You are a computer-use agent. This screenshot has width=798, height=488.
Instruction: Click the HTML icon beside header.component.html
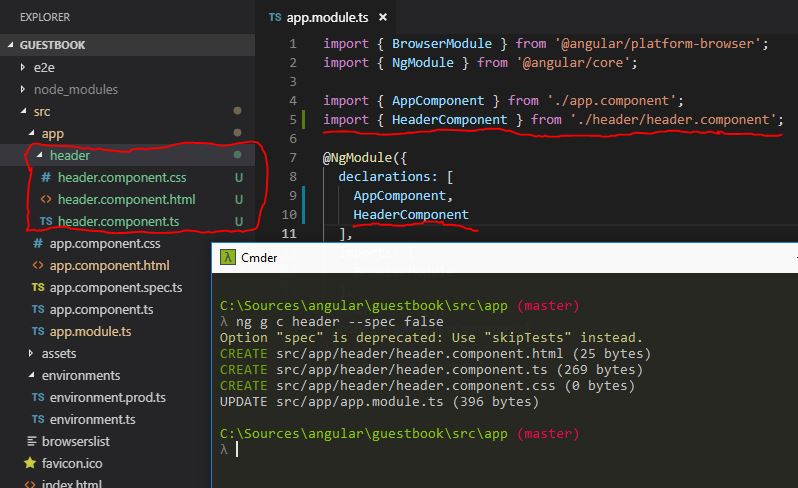[x=46, y=199]
